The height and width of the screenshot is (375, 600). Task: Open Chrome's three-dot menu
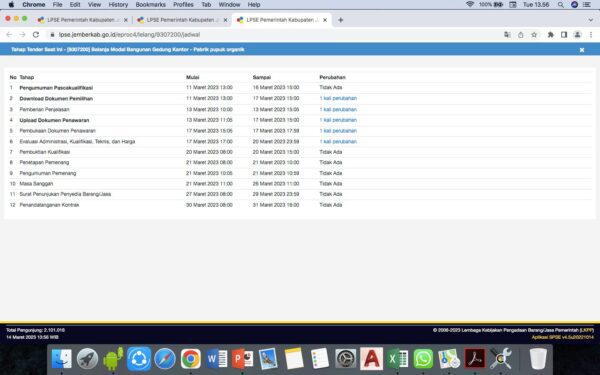click(591, 34)
